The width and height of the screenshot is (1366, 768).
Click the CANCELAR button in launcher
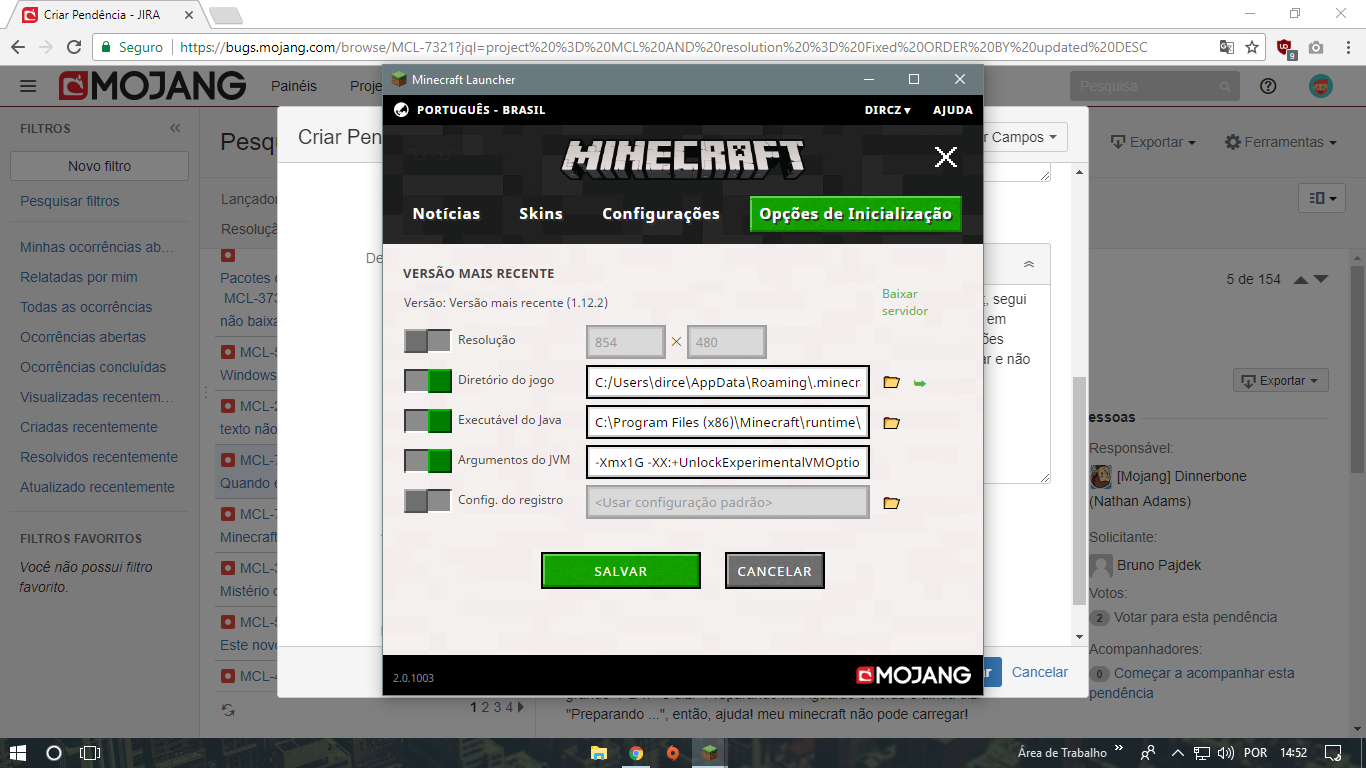pyautogui.click(x=775, y=571)
